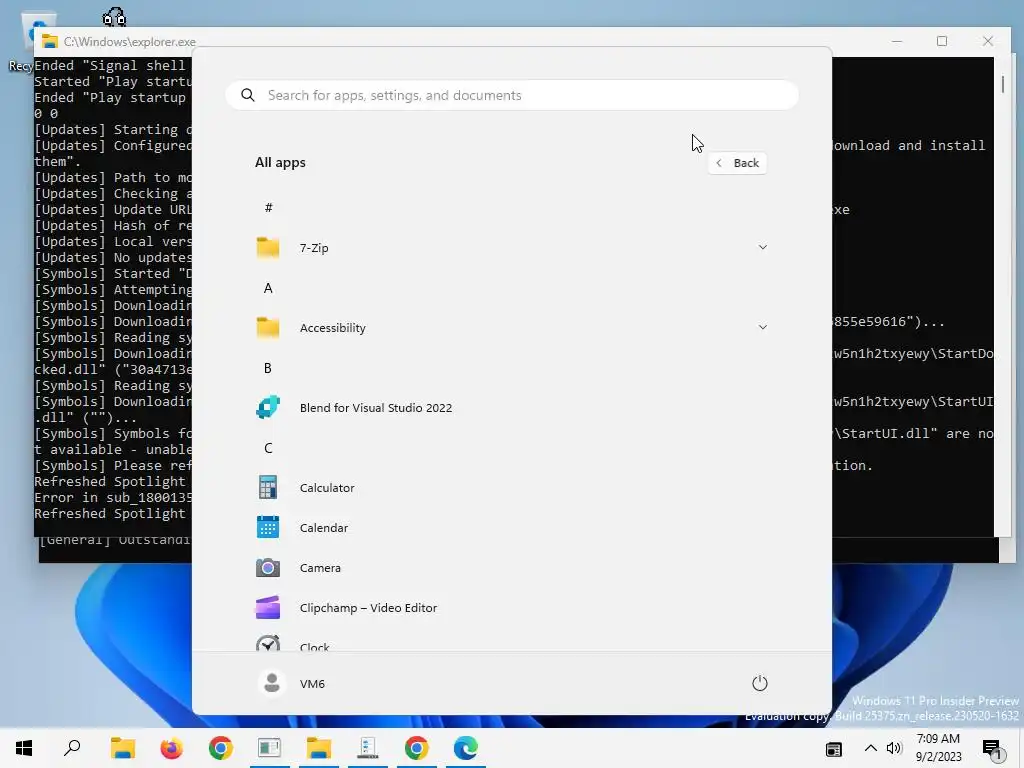Click the VM6 user name label
This screenshot has height=768, width=1024.
pos(312,684)
